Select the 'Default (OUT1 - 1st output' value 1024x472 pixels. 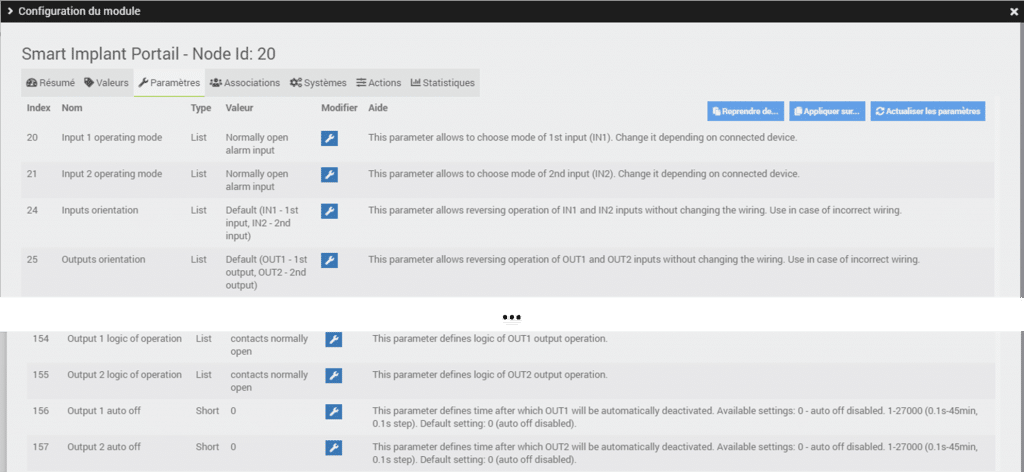(x=266, y=272)
